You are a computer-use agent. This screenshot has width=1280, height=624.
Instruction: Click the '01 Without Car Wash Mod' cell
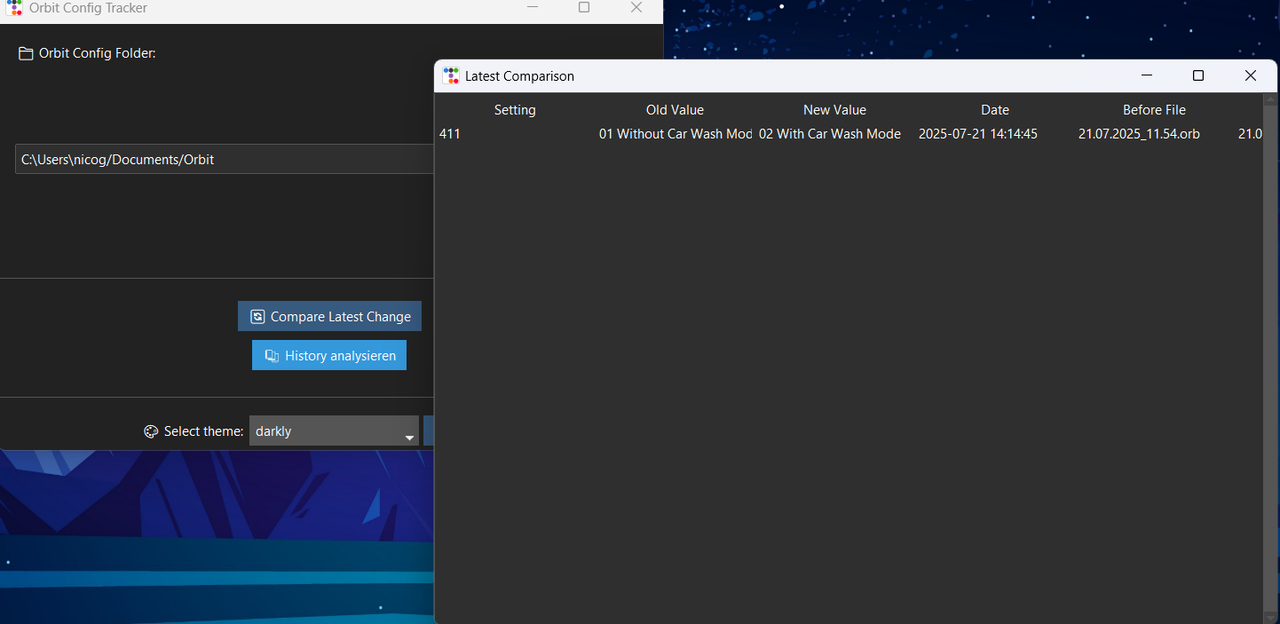pos(675,134)
